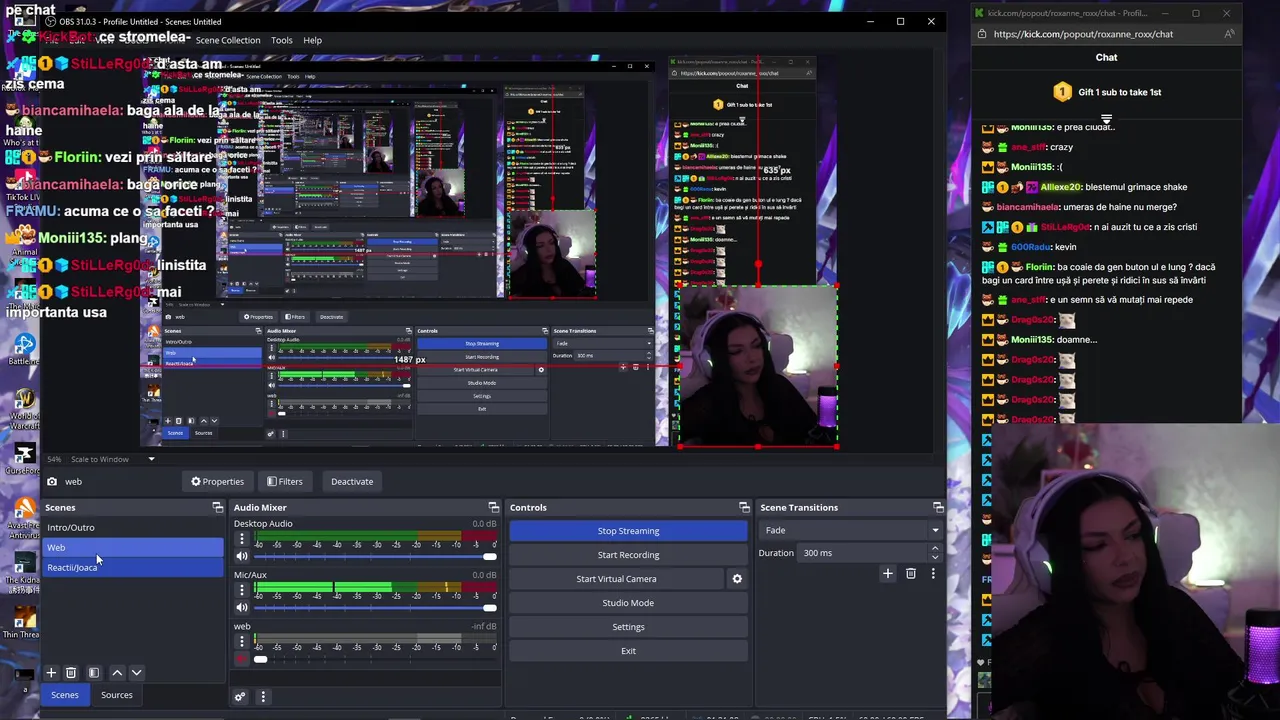Click Exit in Controls
The height and width of the screenshot is (720, 1280).
click(628, 651)
